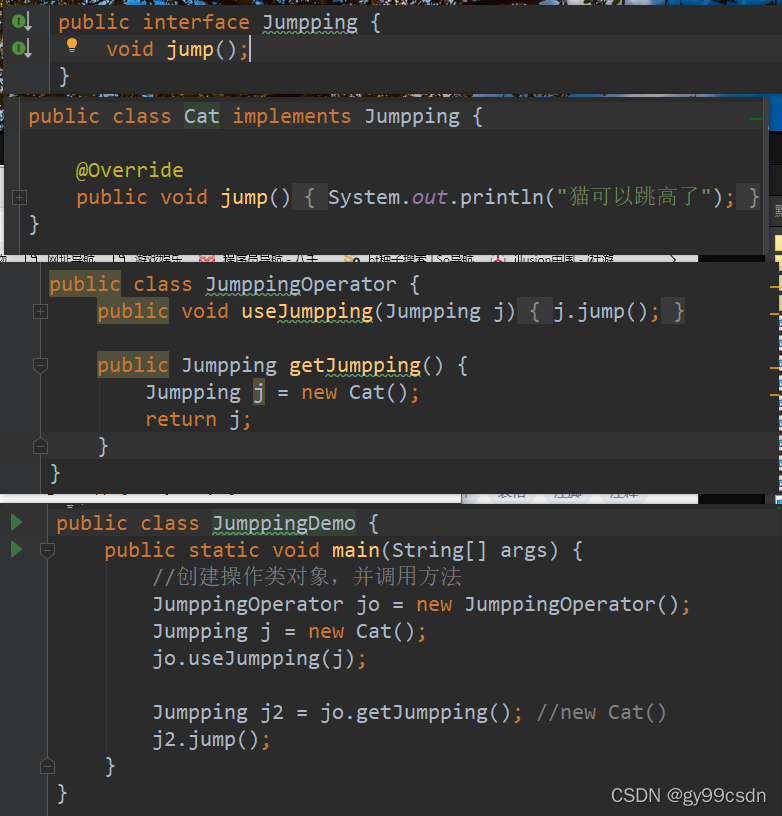Collapse getJumpping method at its declaration
Image resolution: width=782 pixels, height=816 pixels.
pyautogui.click(x=40, y=365)
